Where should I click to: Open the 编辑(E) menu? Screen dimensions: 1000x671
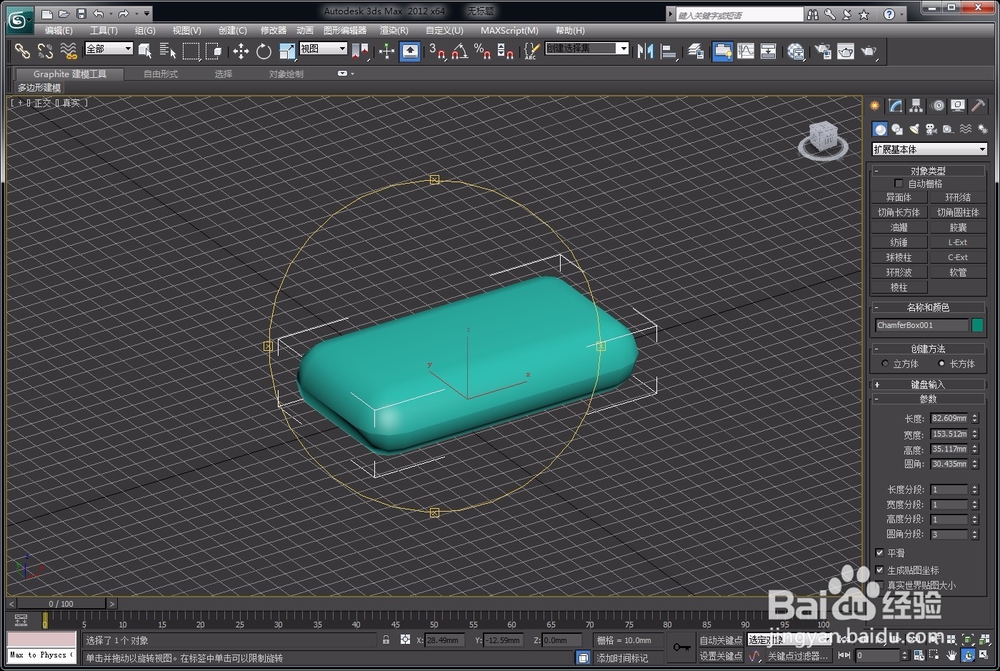[x=58, y=30]
